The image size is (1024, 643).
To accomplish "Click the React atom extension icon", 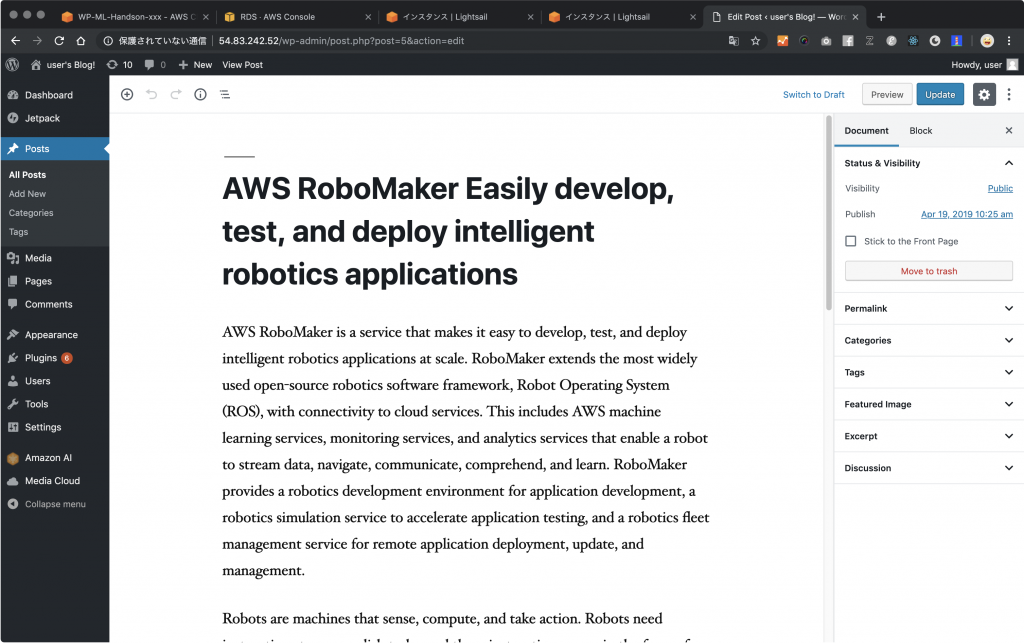I will (x=913, y=40).
